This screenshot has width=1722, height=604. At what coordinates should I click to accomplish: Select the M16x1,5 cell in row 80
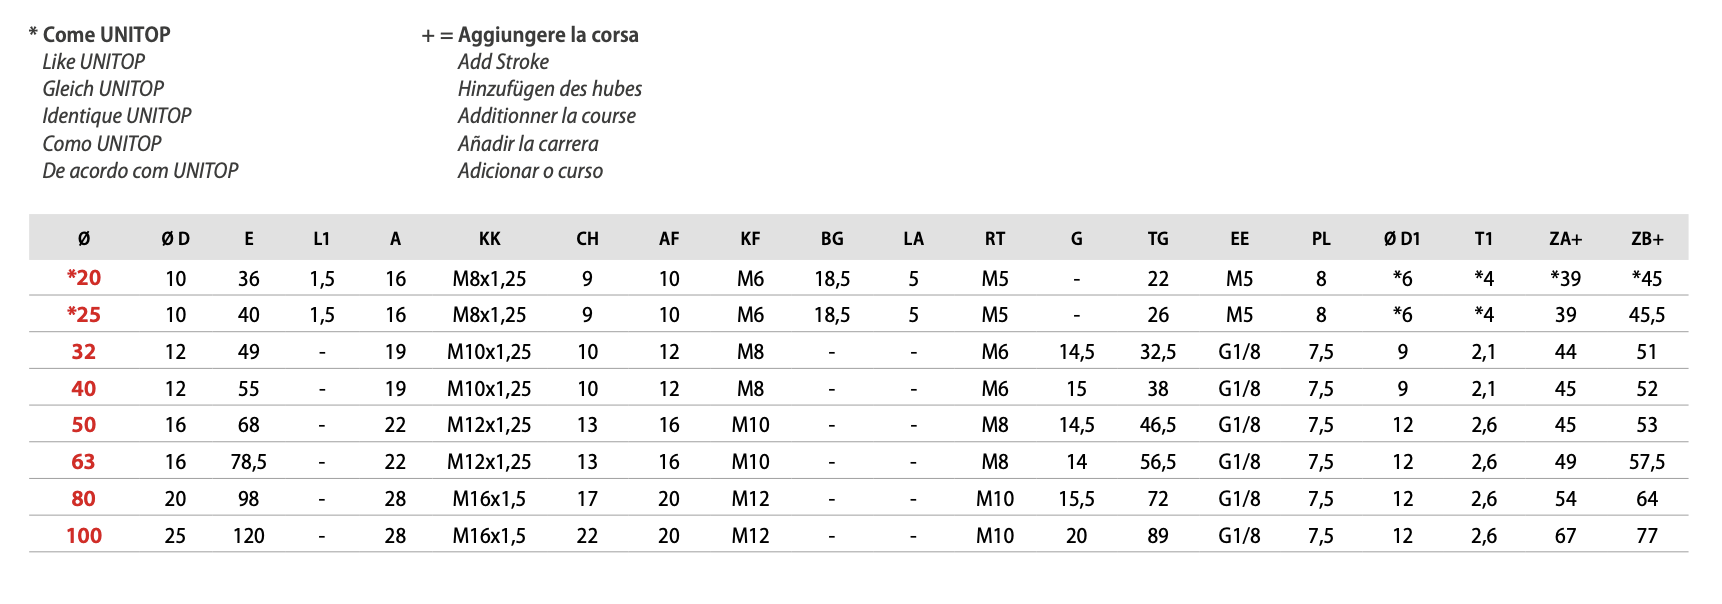coord(489,499)
